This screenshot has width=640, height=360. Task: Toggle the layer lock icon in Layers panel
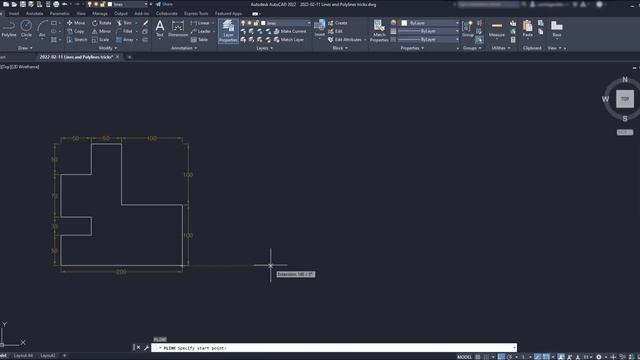point(256,23)
